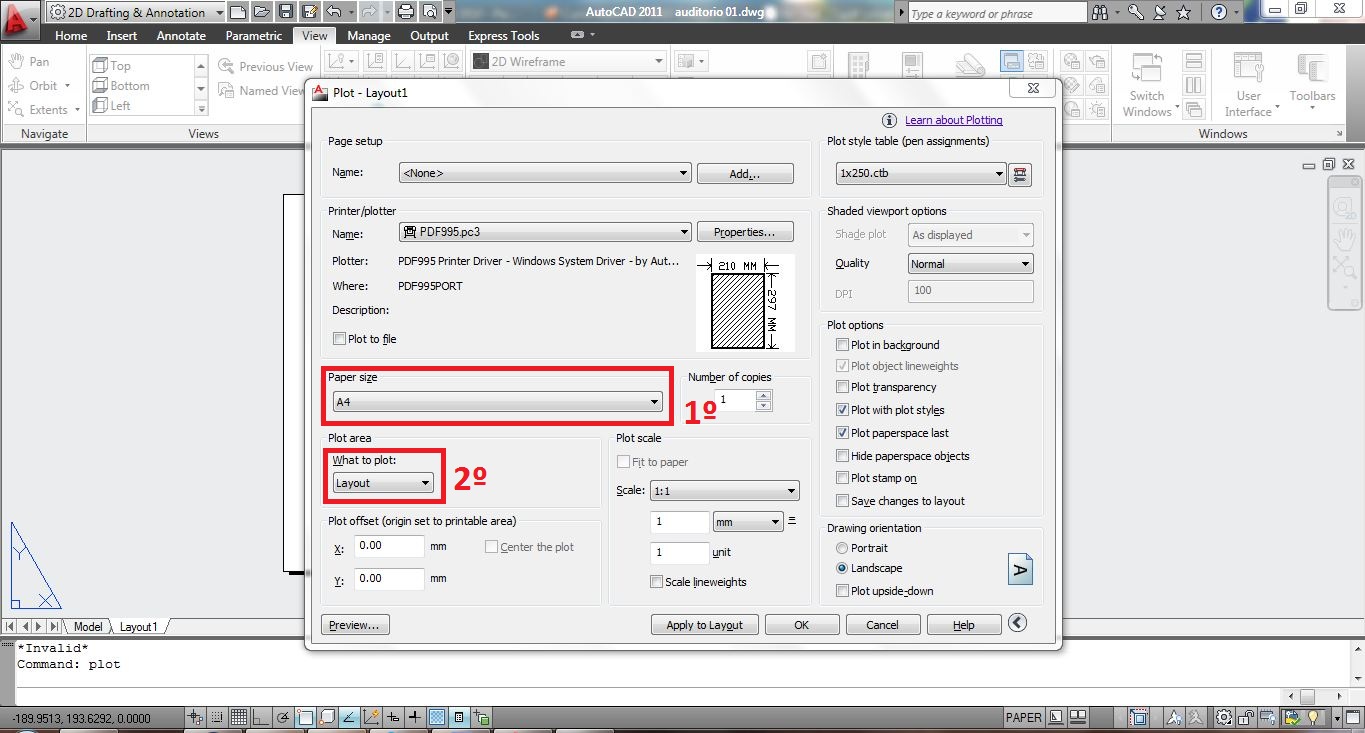1365x733 pixels.
Task: Open the Plot icon in Quick Access toolbar
Action: click(408, 11)
